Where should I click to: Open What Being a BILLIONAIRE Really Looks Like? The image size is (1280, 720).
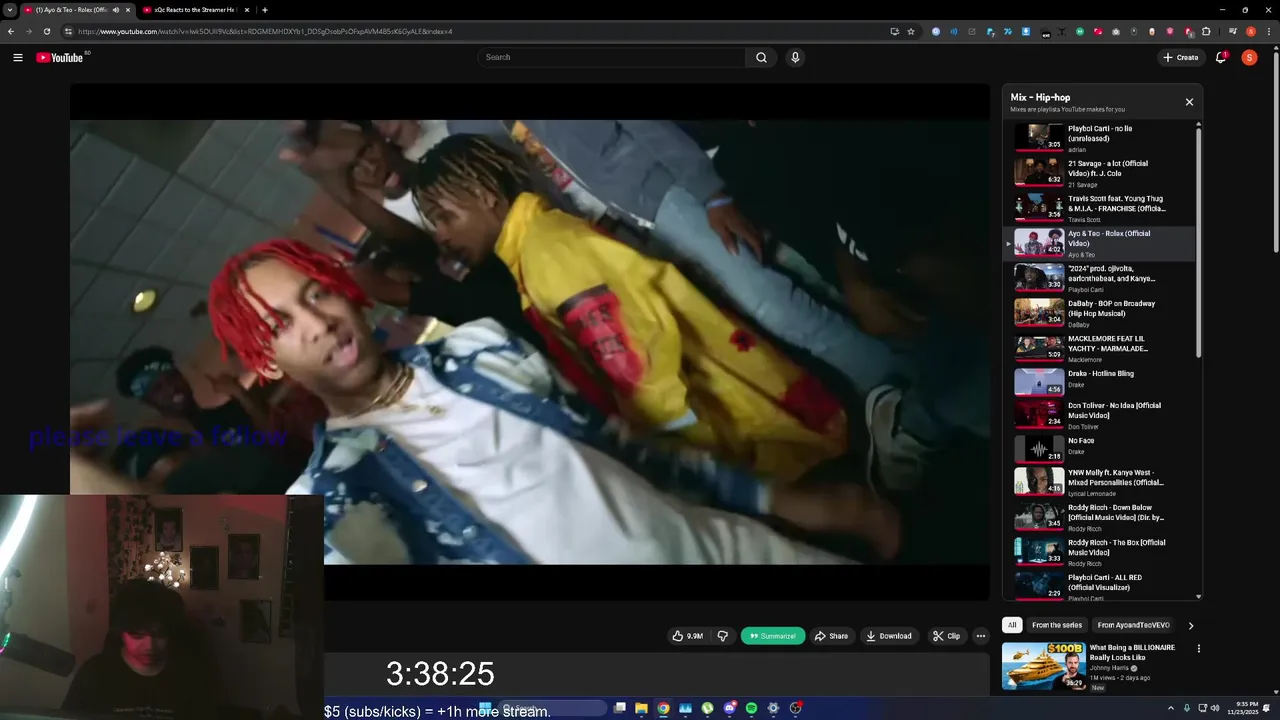[1132, 653]
